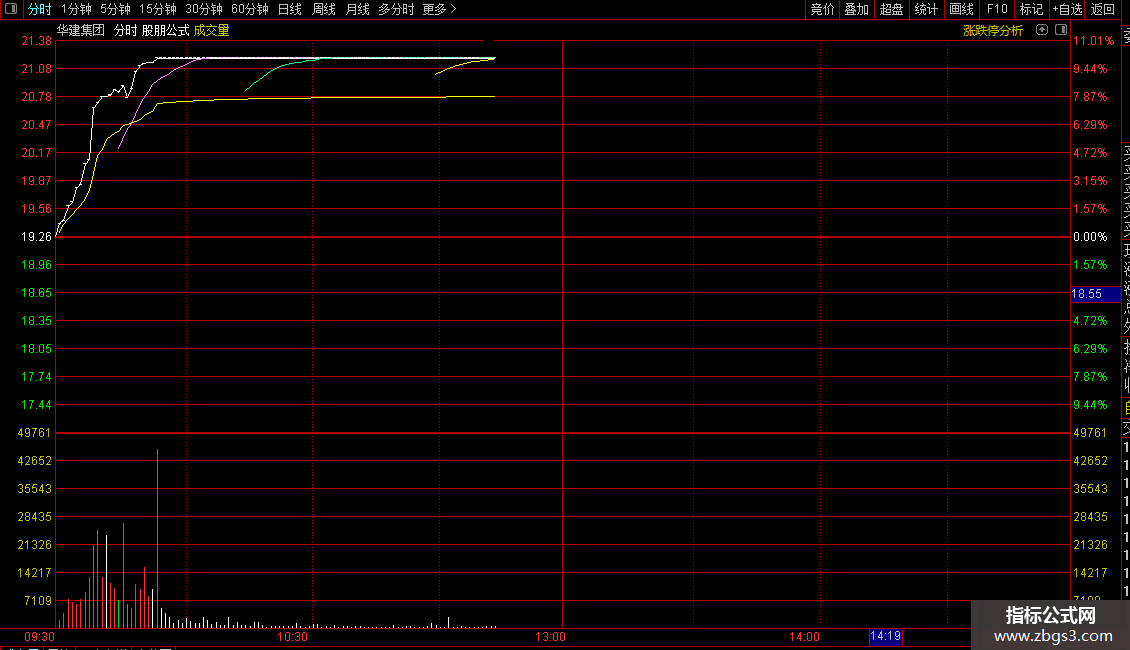The width and height of the screenshot is (1130, 650).
Task: Click the 10:30 time axis label
Action: pos(293,637)
